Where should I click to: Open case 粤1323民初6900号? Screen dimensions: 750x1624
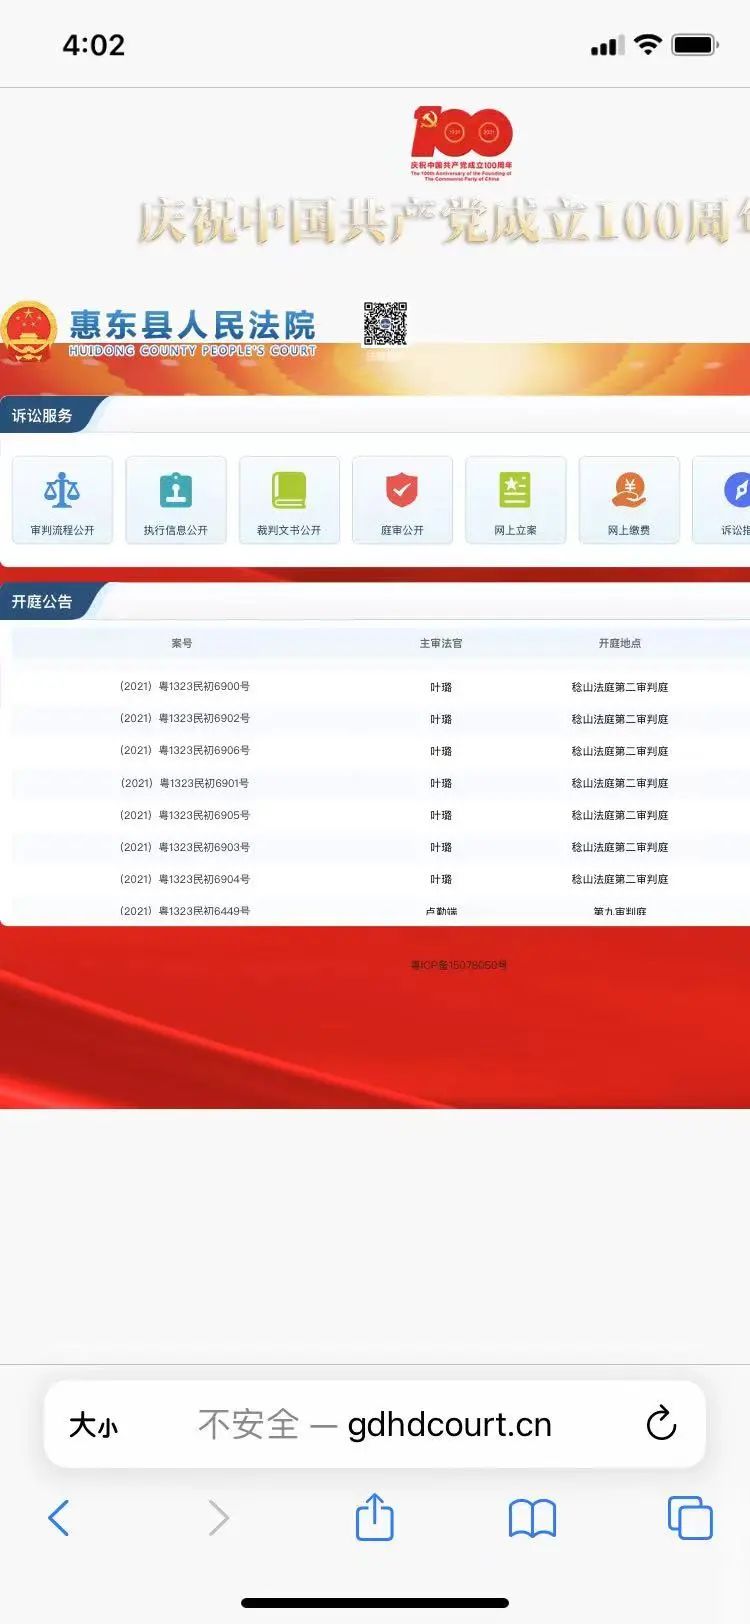coord(185,687)
